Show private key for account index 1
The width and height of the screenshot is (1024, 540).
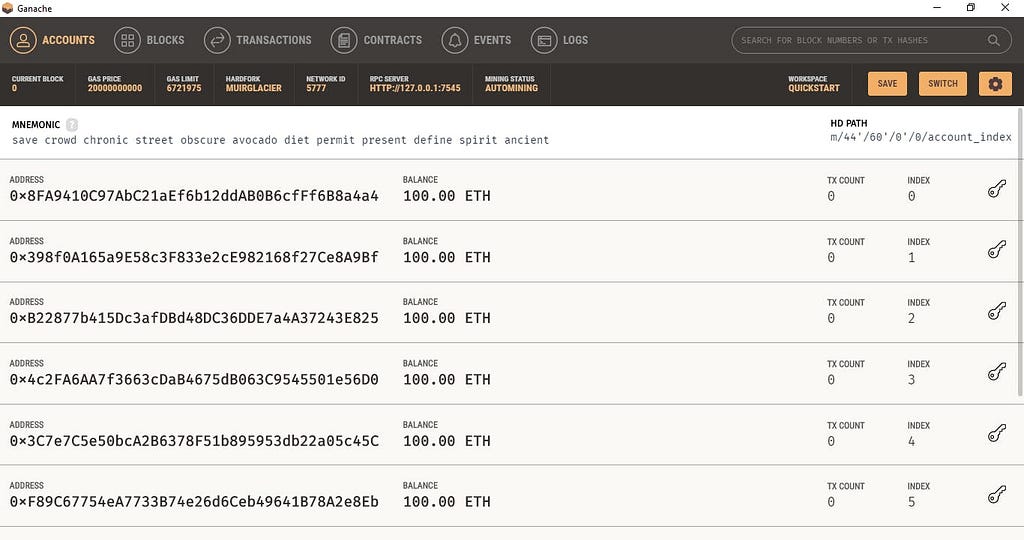(997, 250)
